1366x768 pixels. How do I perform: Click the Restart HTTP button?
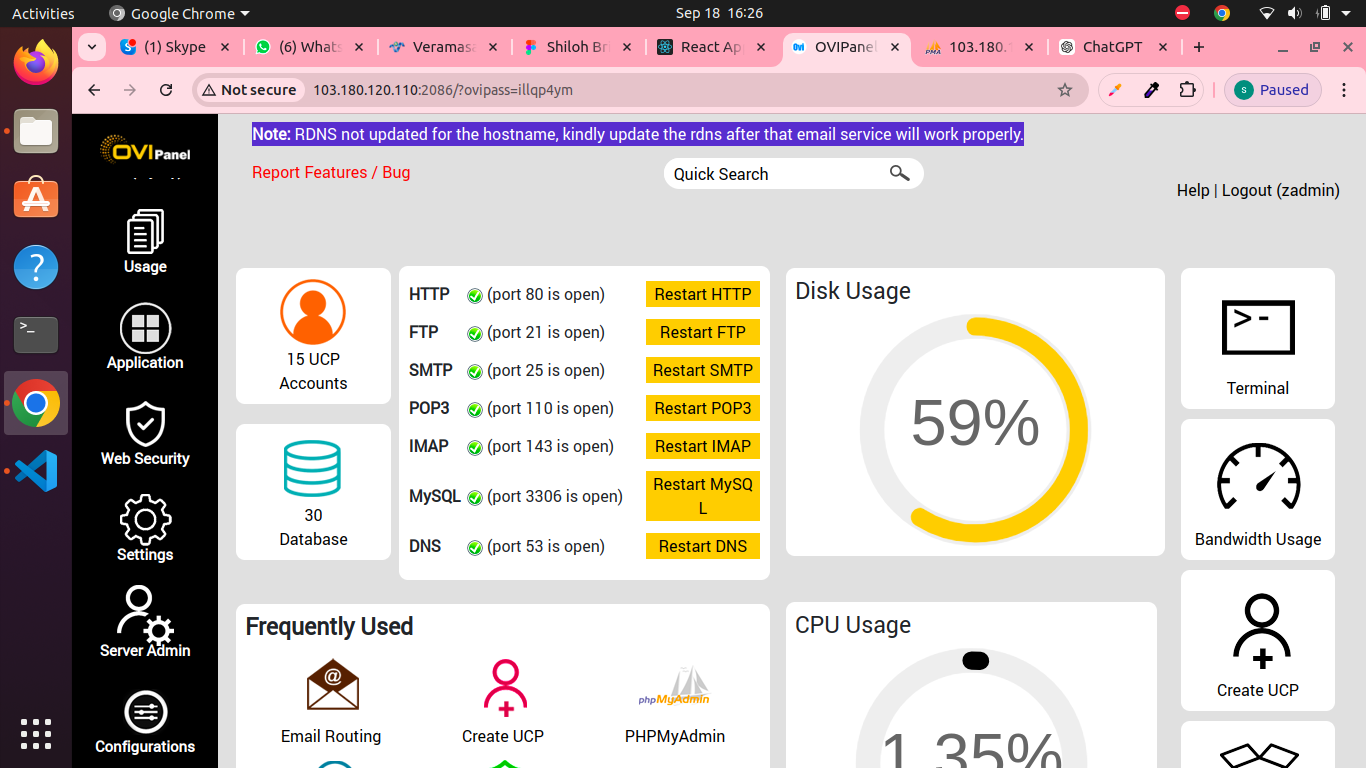(x=702, y=294)
